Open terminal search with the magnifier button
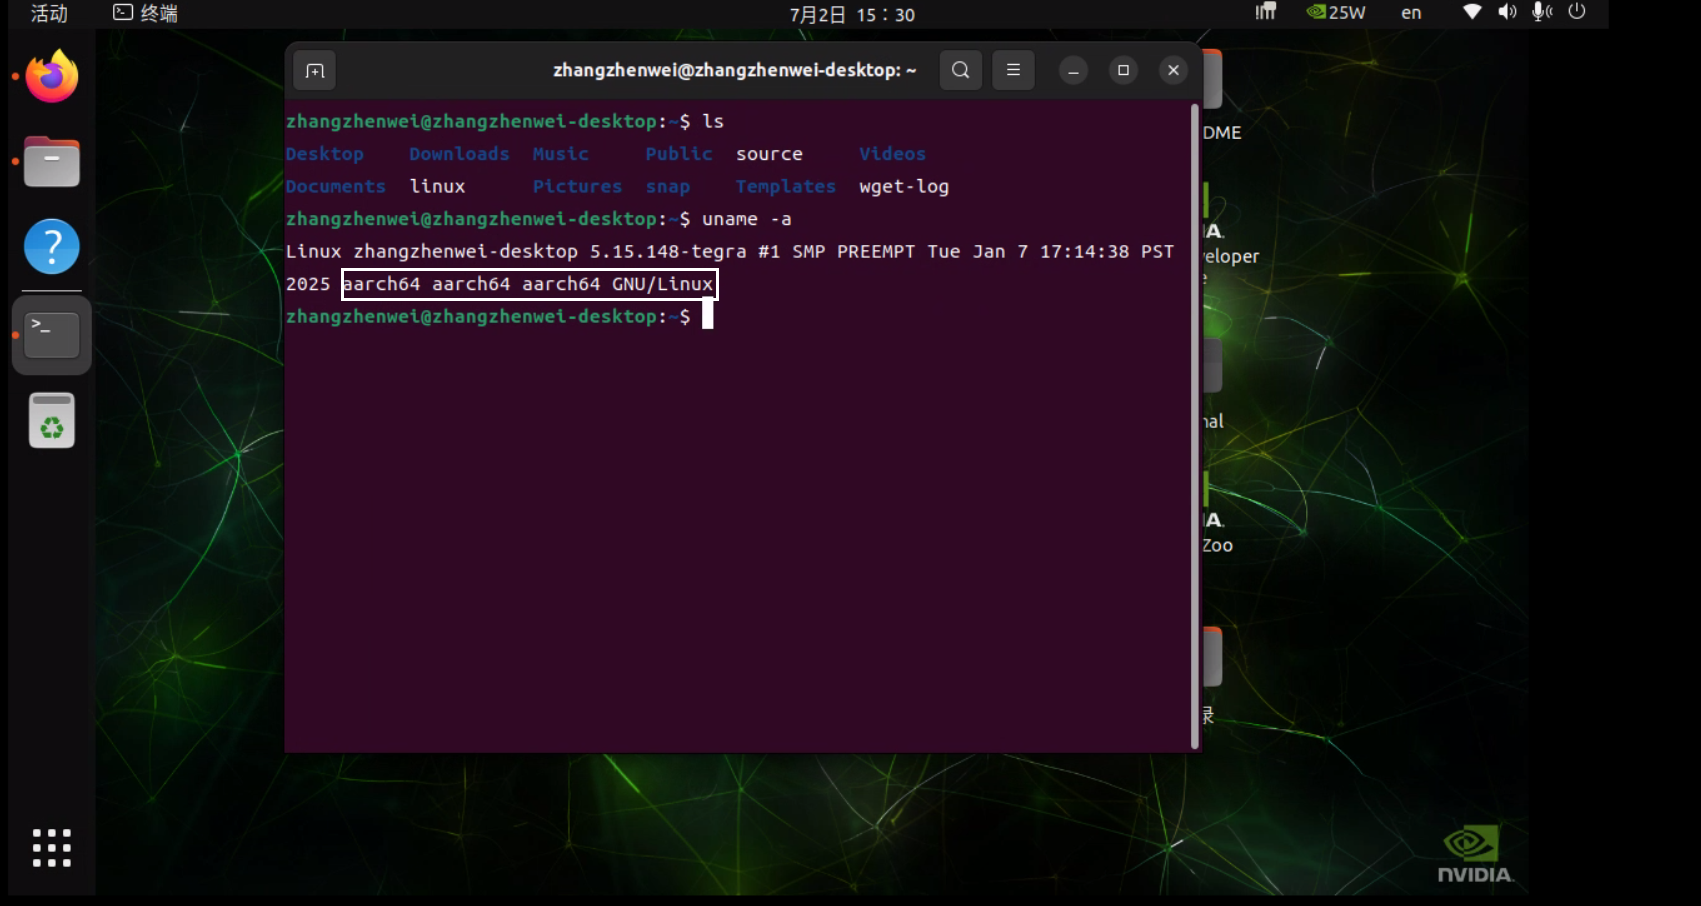The width and height of the screenshot is (1701, 906). pyautogui.click(x=960, y=70)
